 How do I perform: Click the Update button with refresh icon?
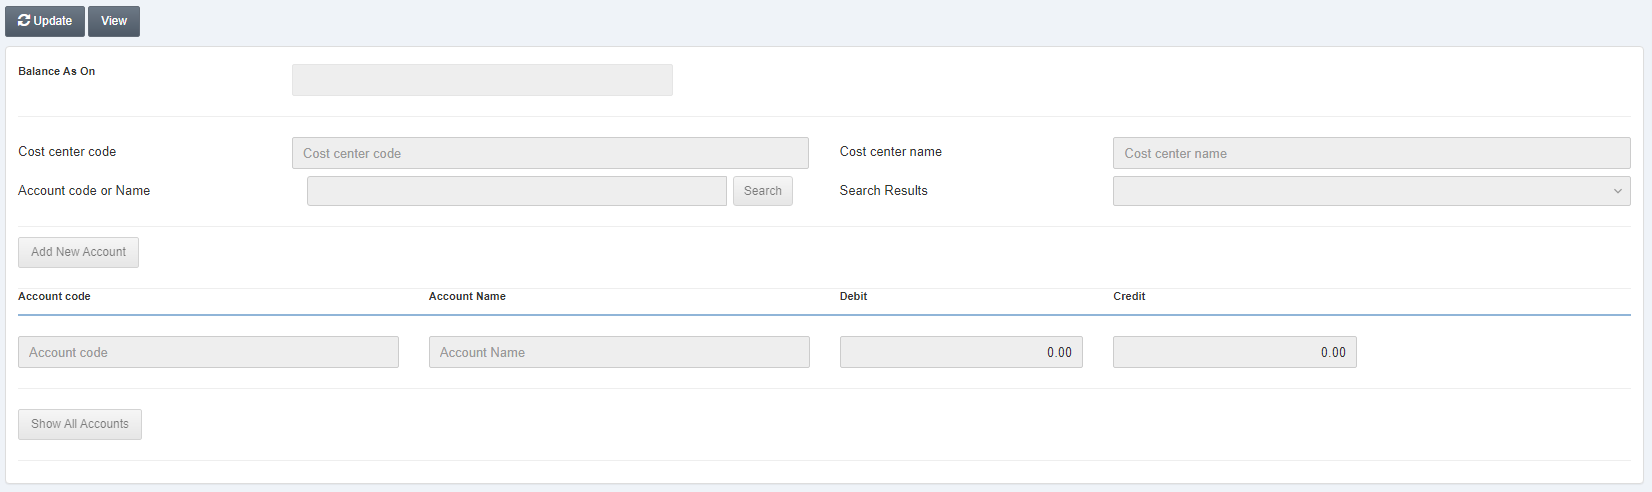coord(45,21)
